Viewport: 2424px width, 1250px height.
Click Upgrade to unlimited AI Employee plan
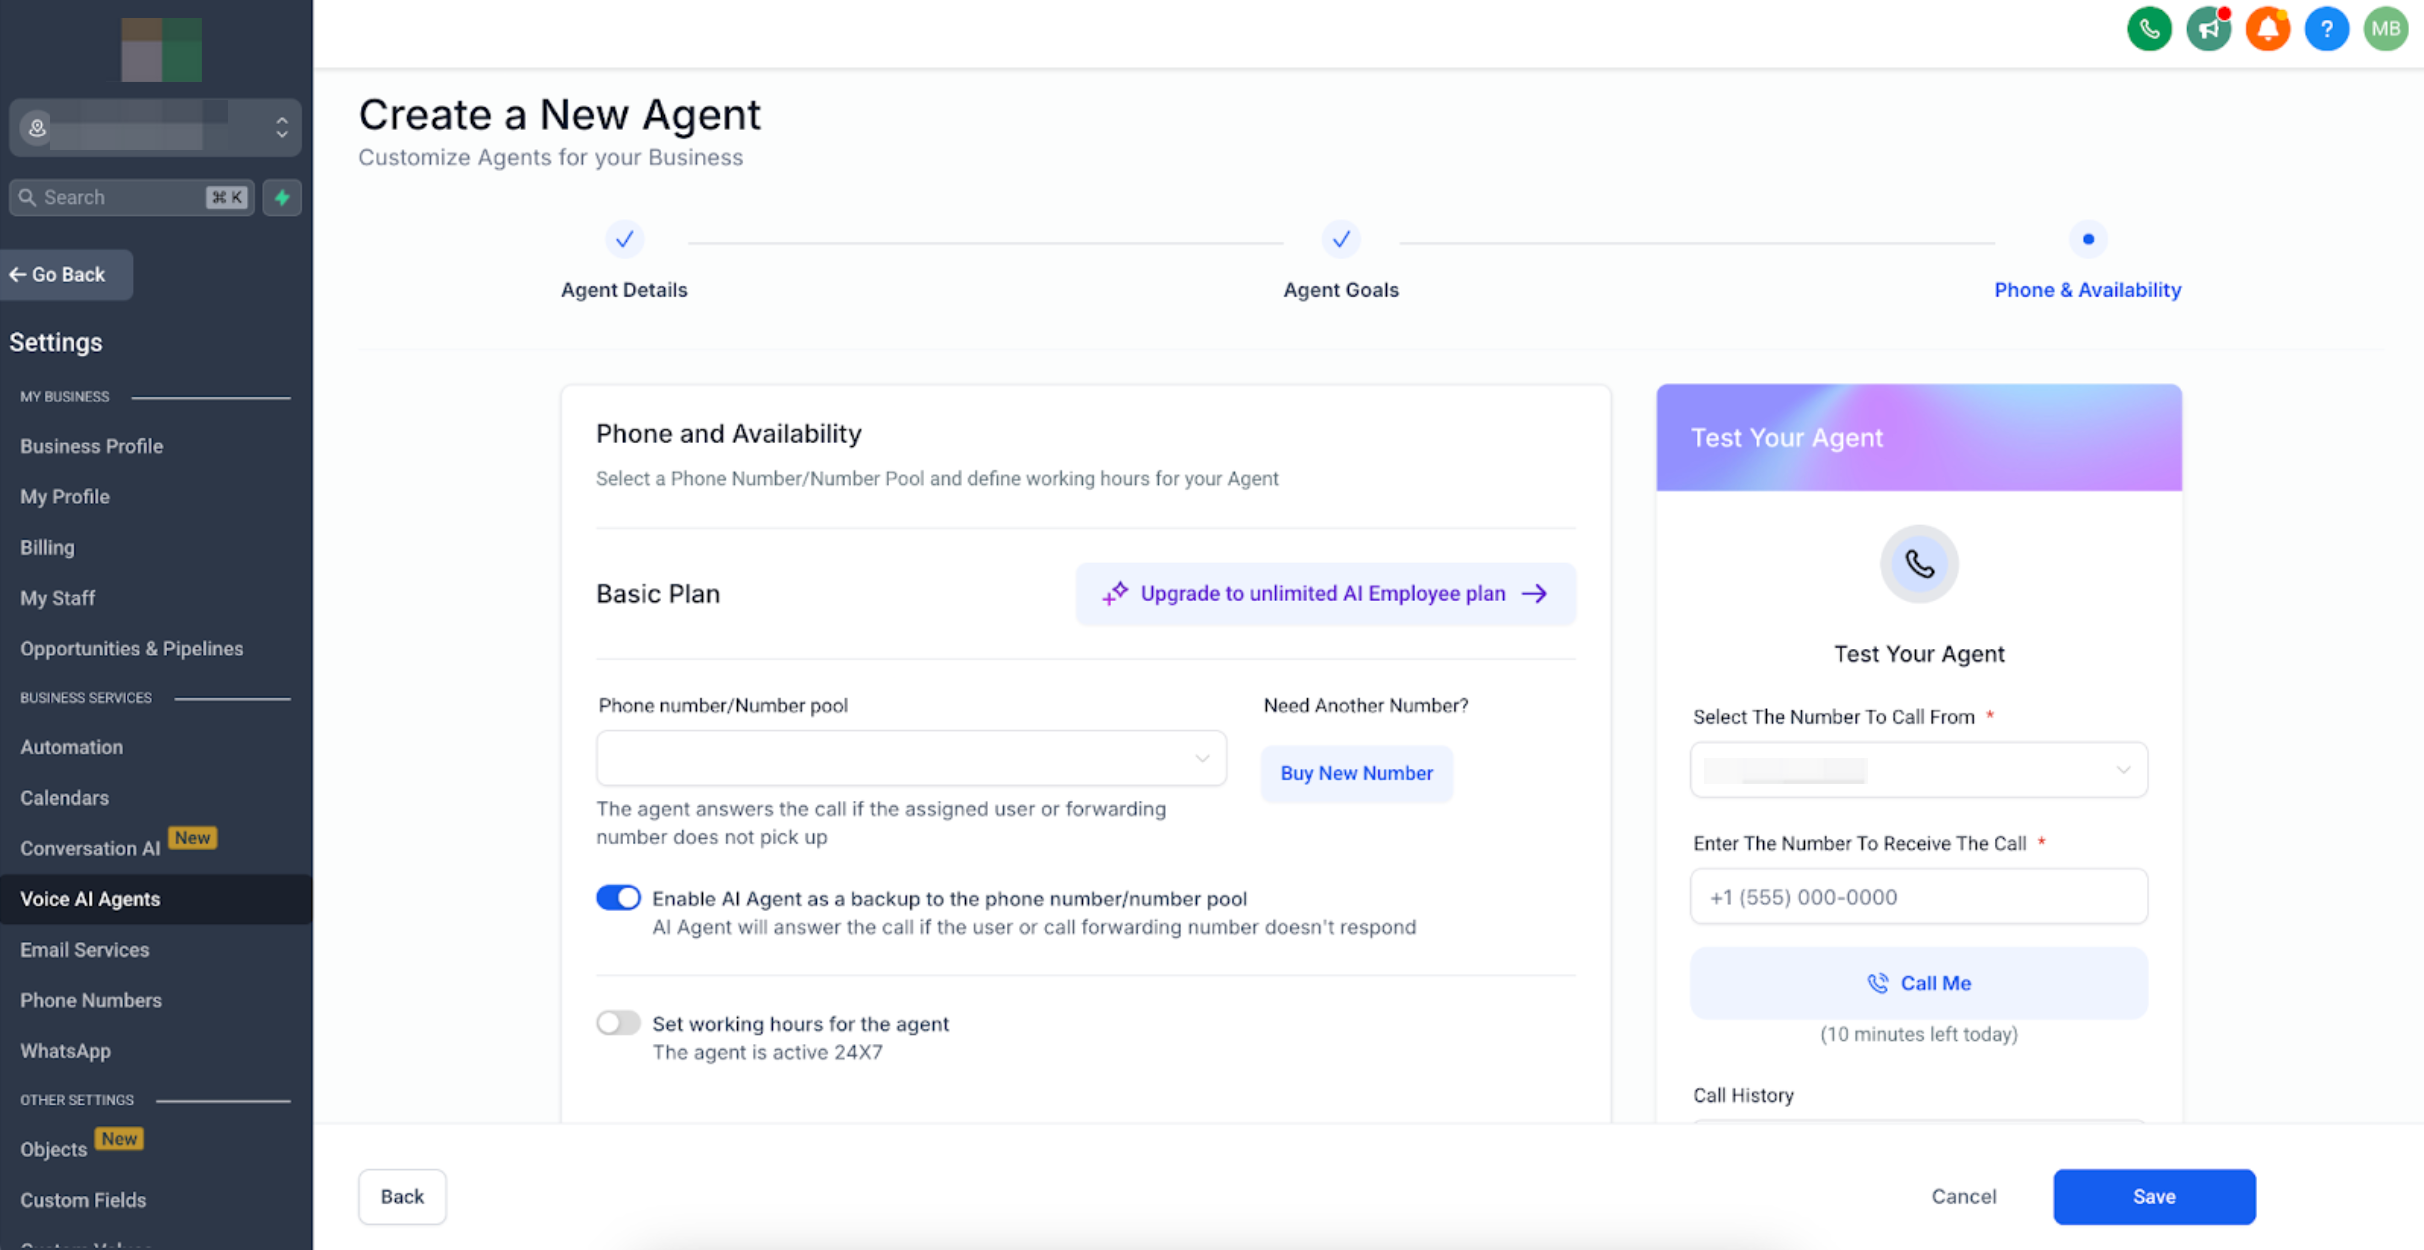click(1325, 594)
